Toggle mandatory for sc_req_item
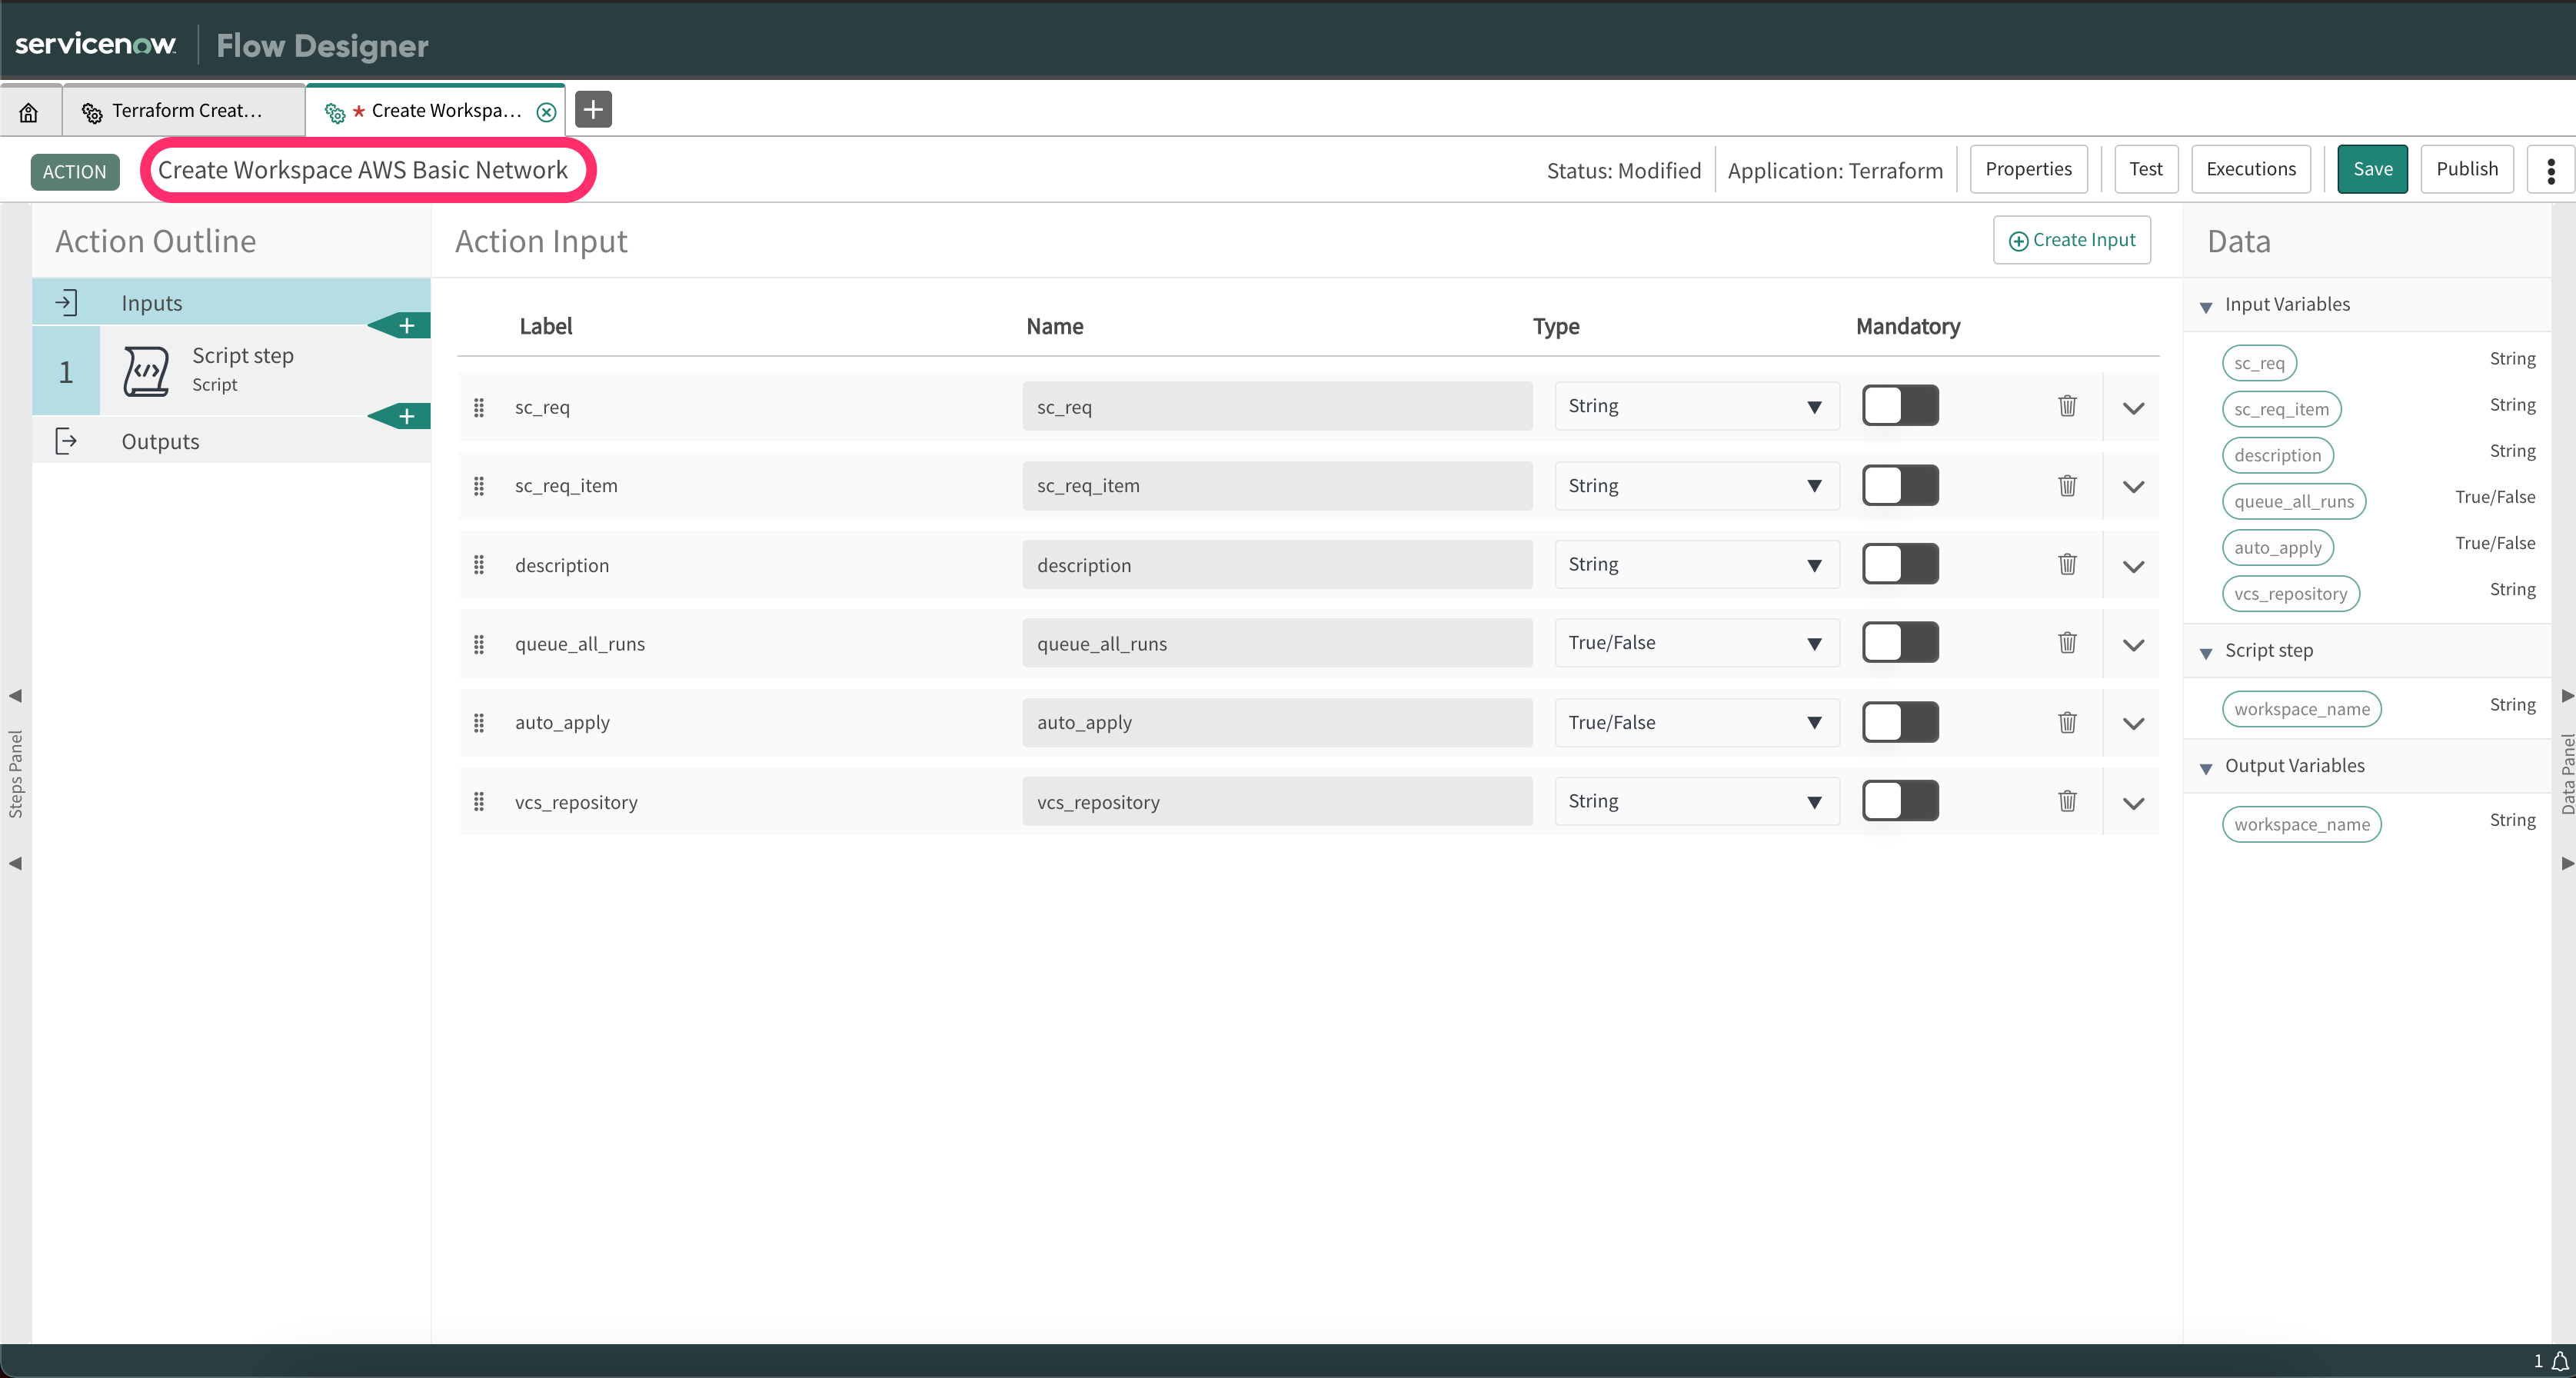2576x1378 pixels. click(1899, 486)
